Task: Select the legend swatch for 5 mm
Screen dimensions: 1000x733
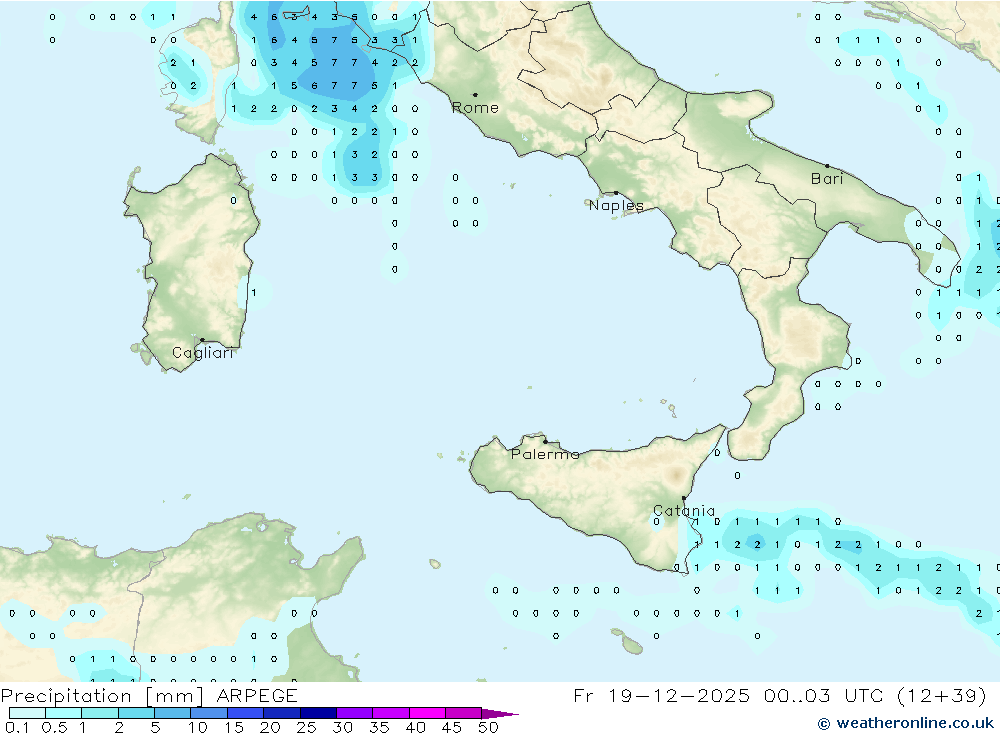Action: click(x=172, y=713)
